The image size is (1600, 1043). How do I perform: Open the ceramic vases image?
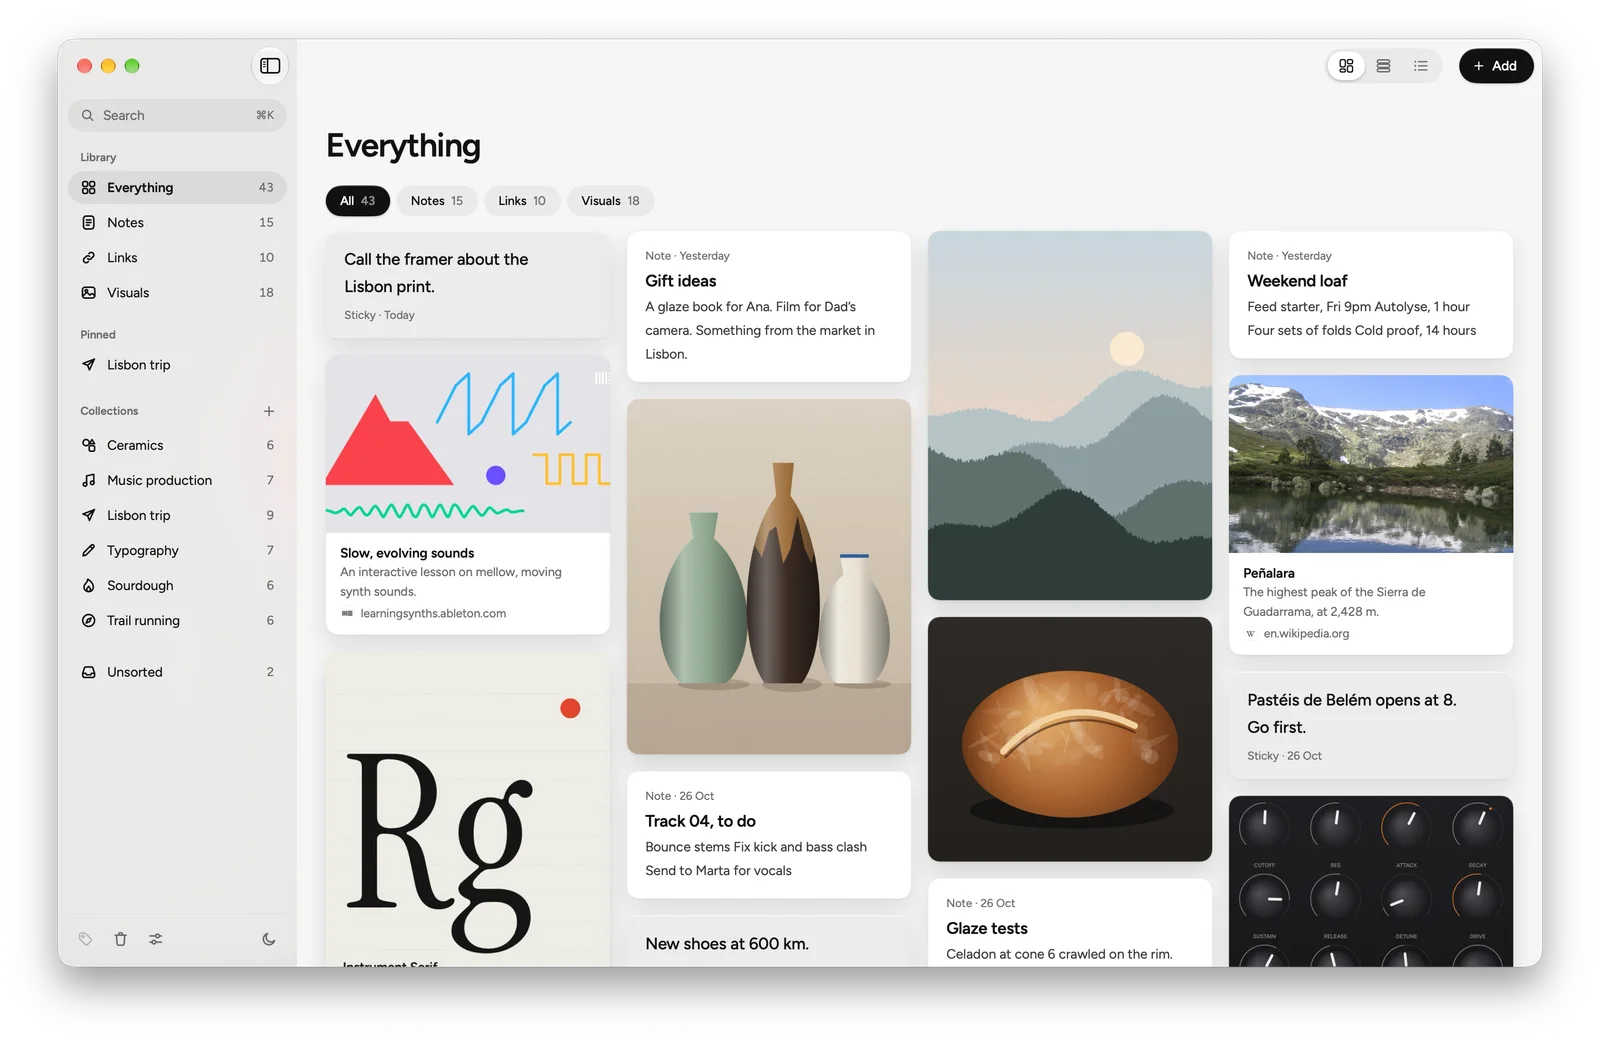click(x=768, y=577)
